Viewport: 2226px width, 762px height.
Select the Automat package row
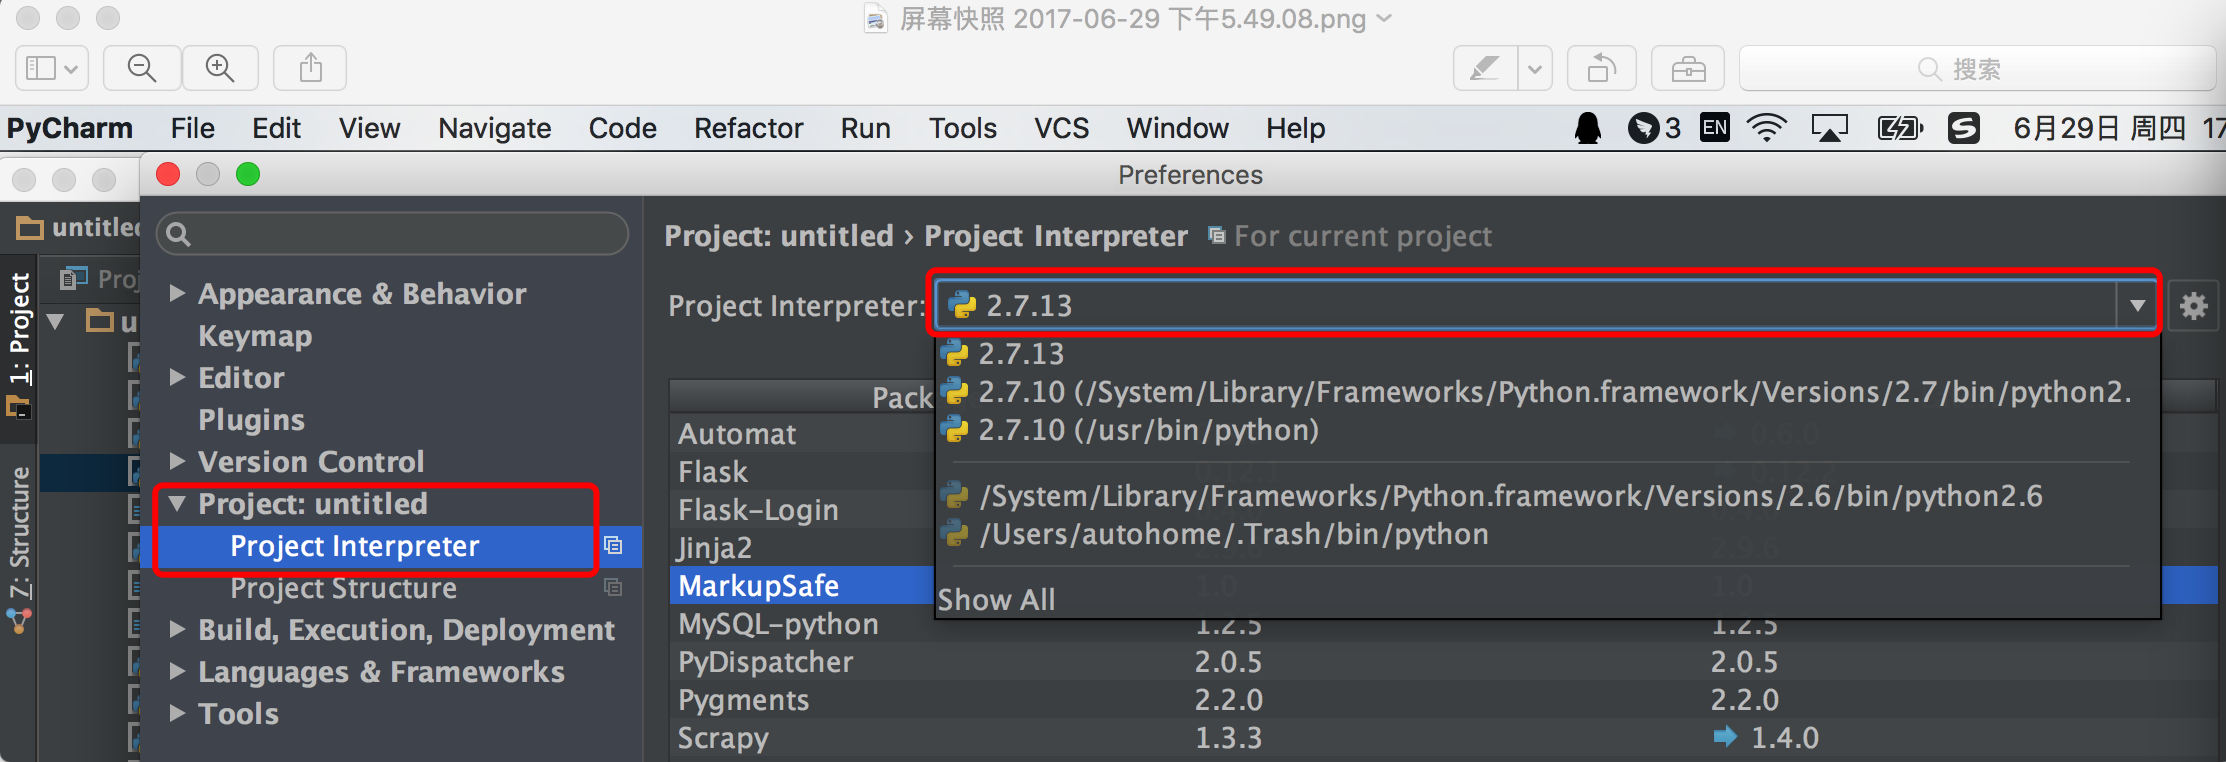tap(737, 433)
